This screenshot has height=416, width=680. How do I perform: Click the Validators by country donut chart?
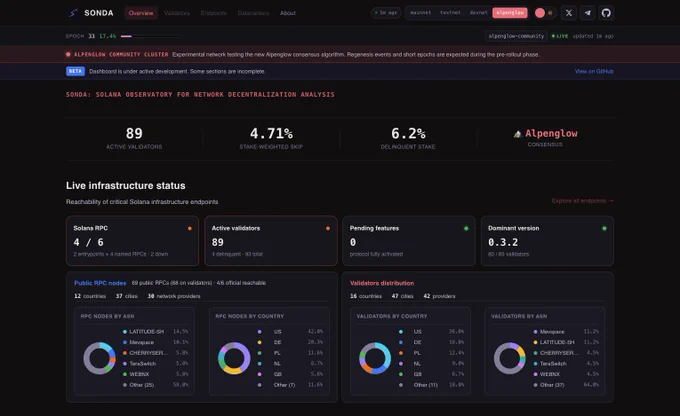pyautogui.click(x=375, y=358)
